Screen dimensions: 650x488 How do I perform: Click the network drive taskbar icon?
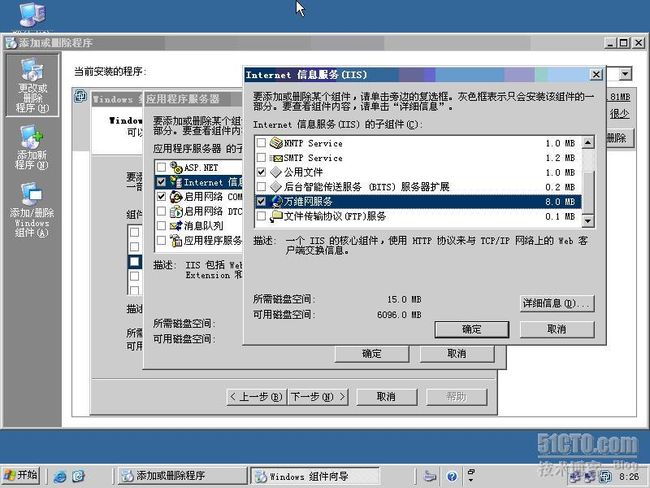(x=430, y=476)
